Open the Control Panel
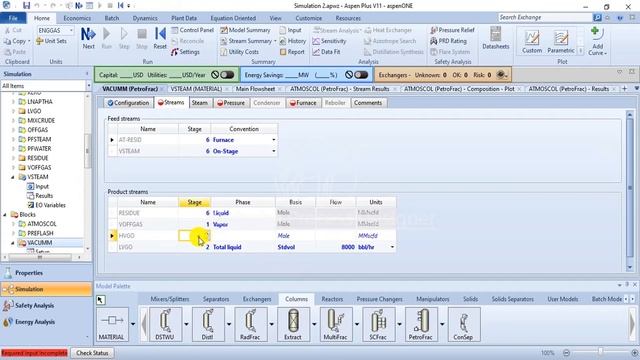 point(192,30)
